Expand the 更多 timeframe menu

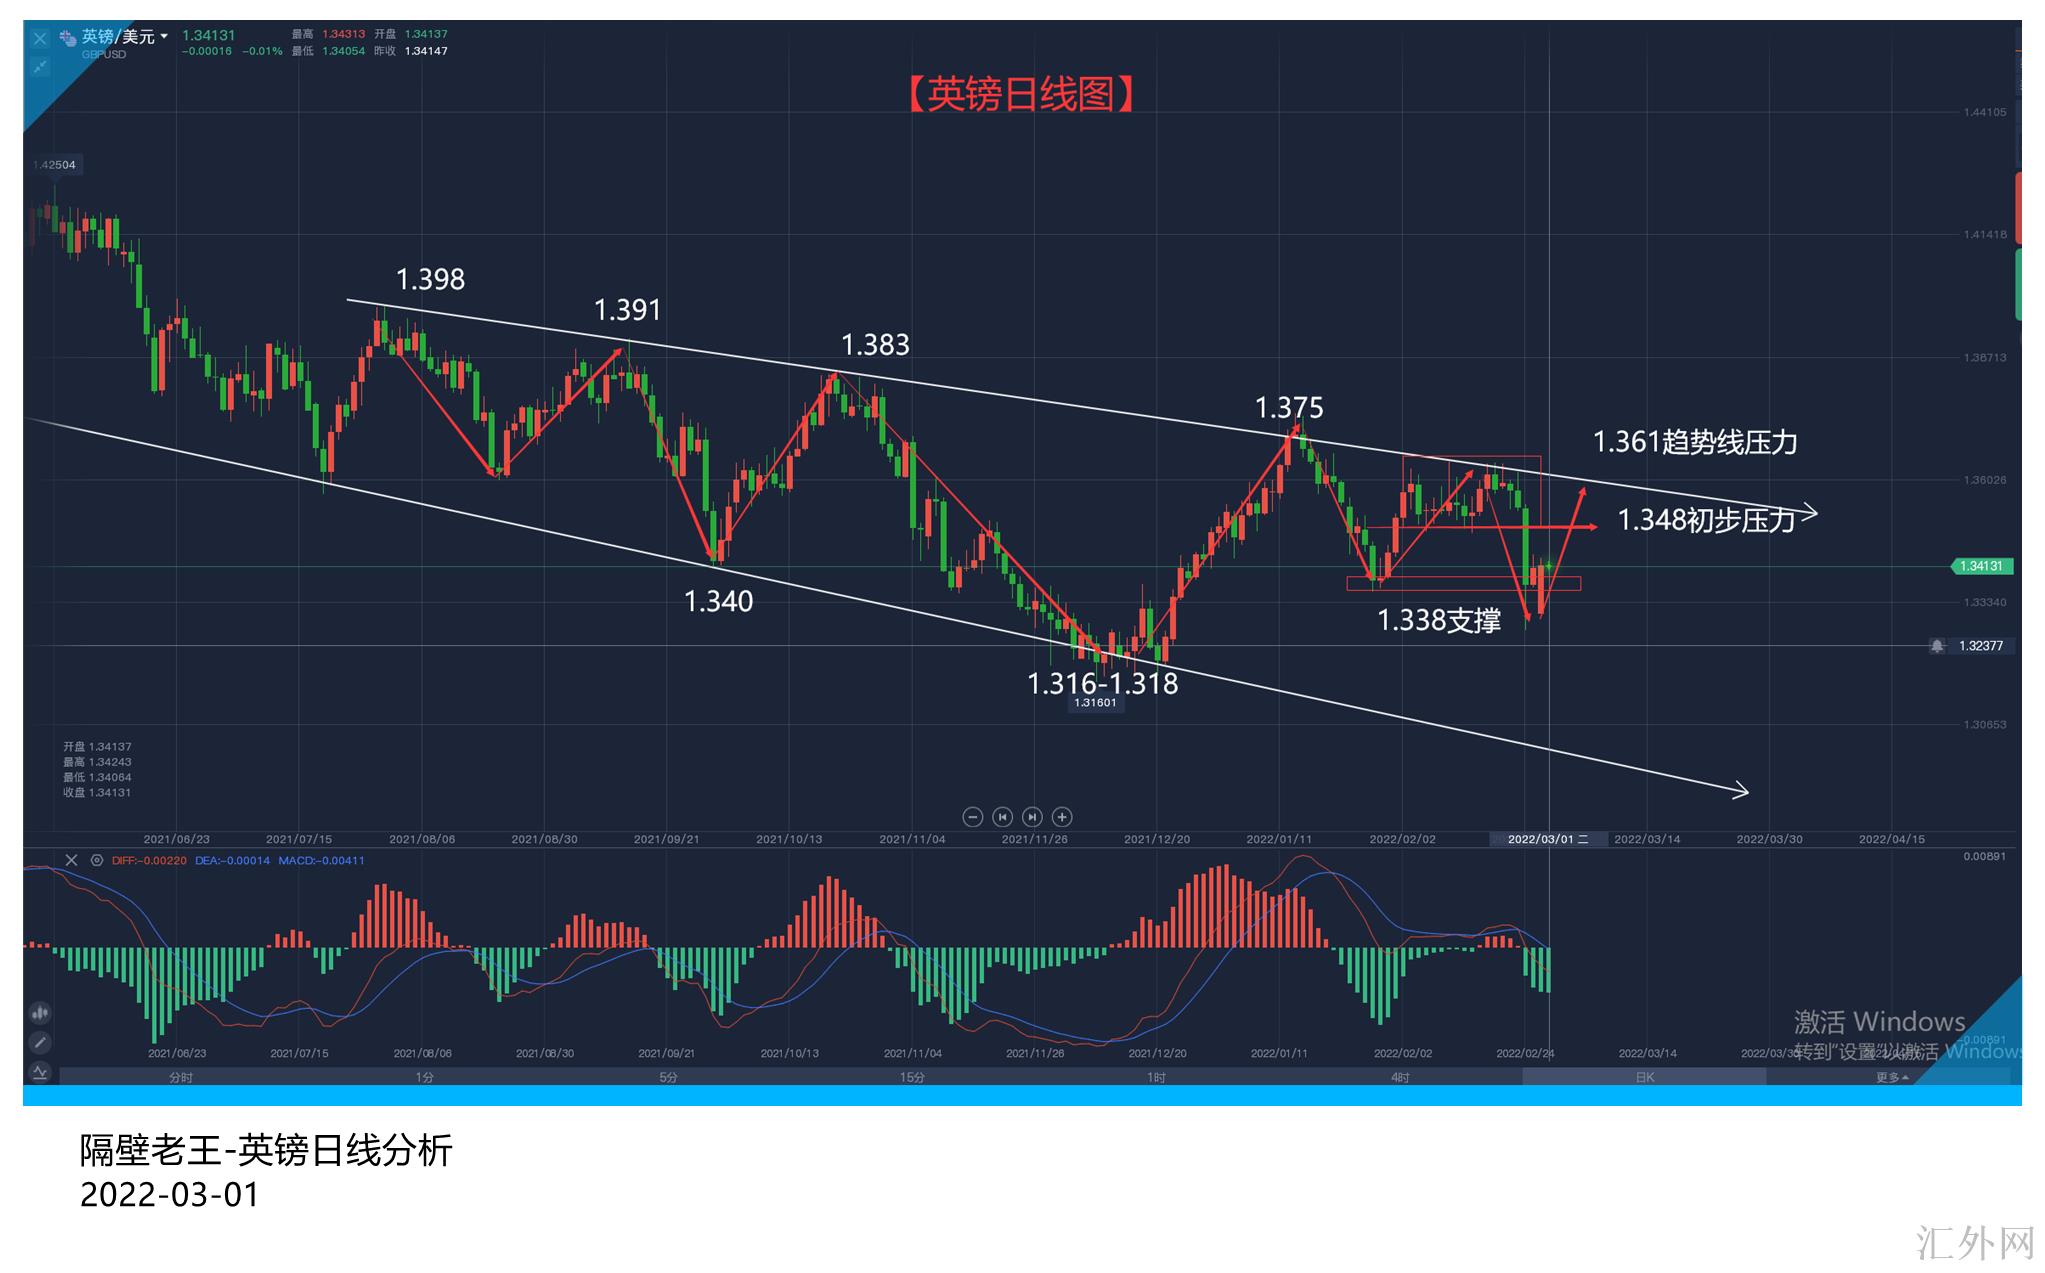tap(1891, 1077)
